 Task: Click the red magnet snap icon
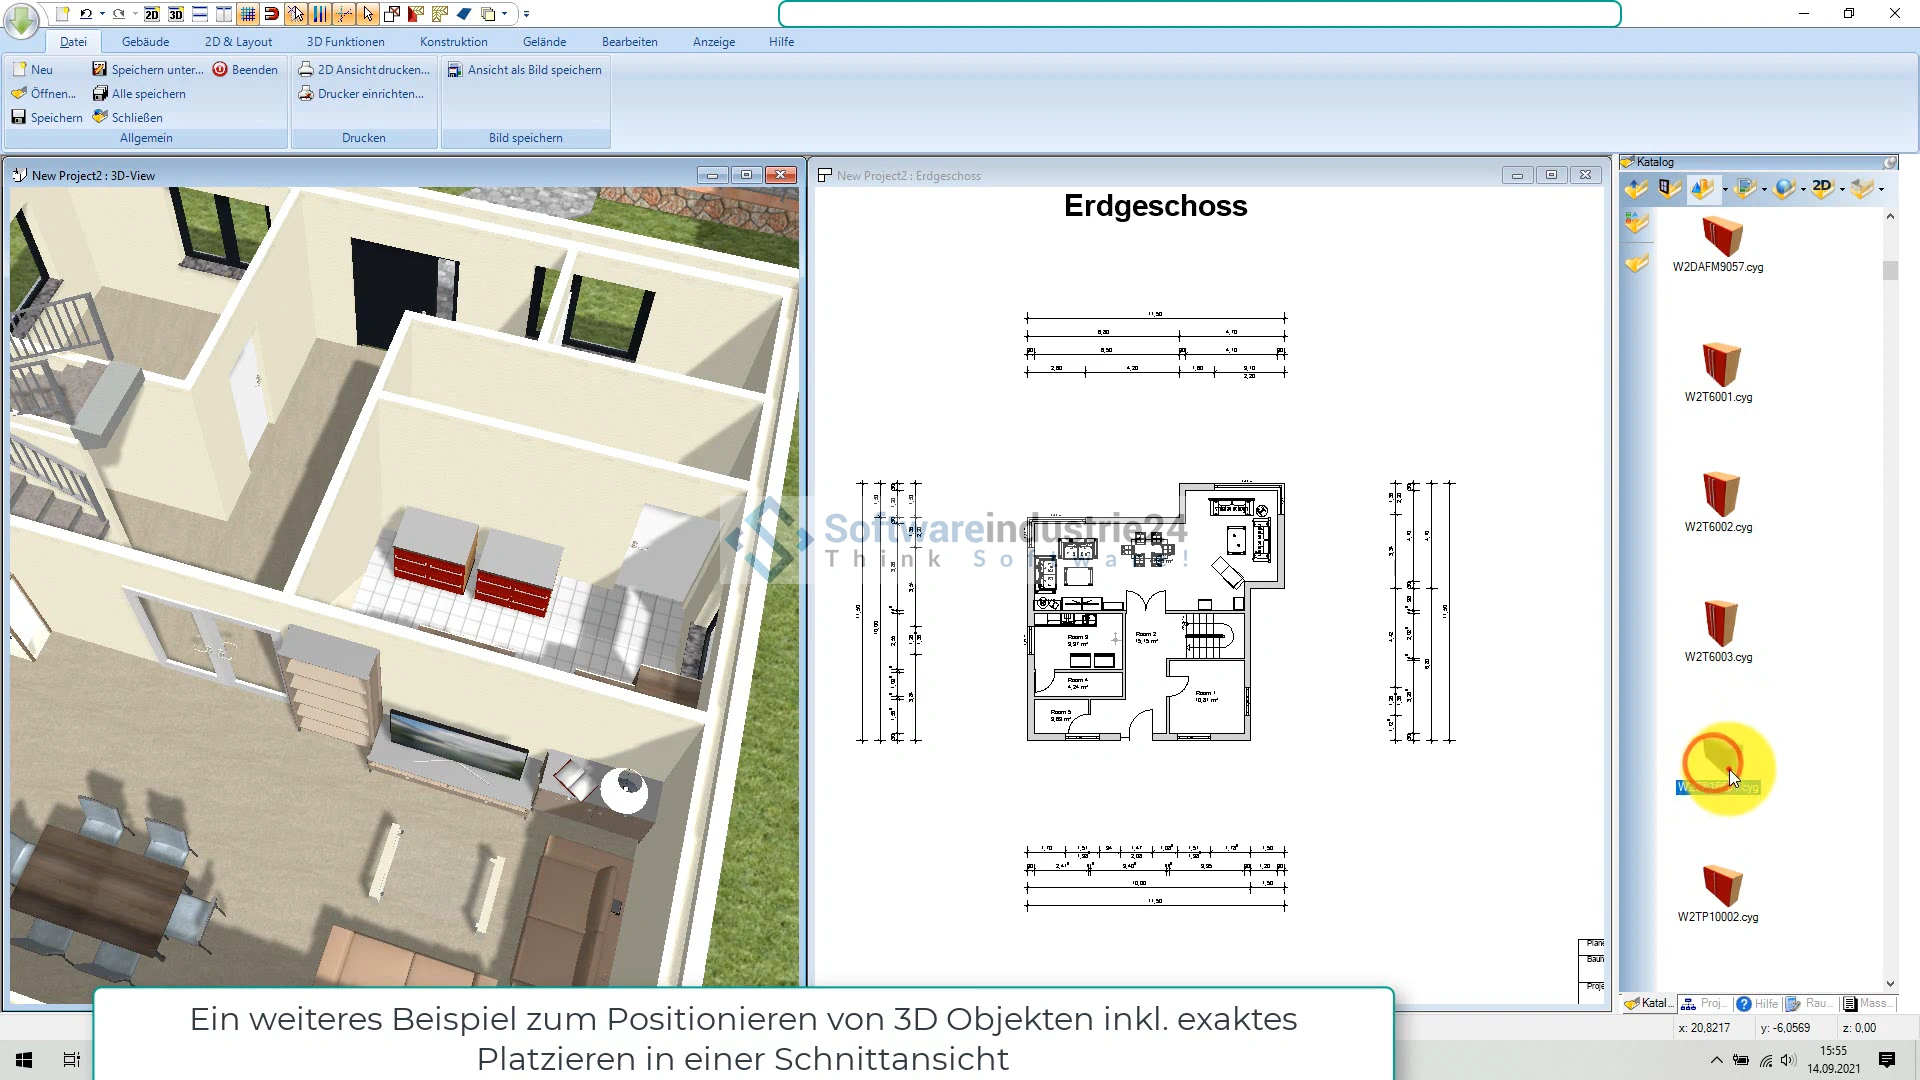coord(271,14)
